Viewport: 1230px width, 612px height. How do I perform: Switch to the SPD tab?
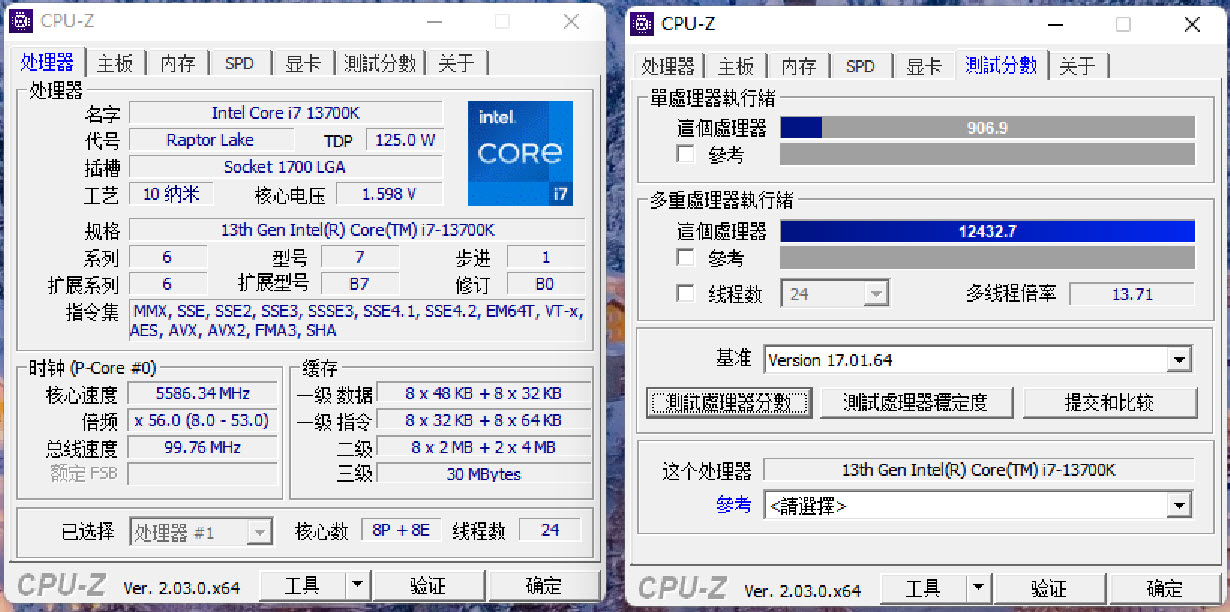pos(239,62)
